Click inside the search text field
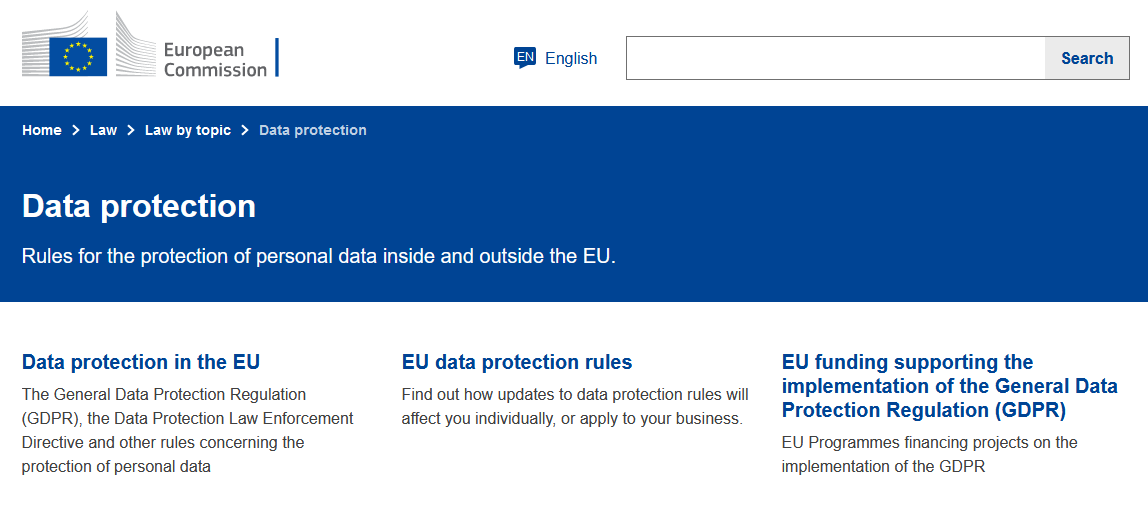The image size is (1148, 517). pos(835,58)
